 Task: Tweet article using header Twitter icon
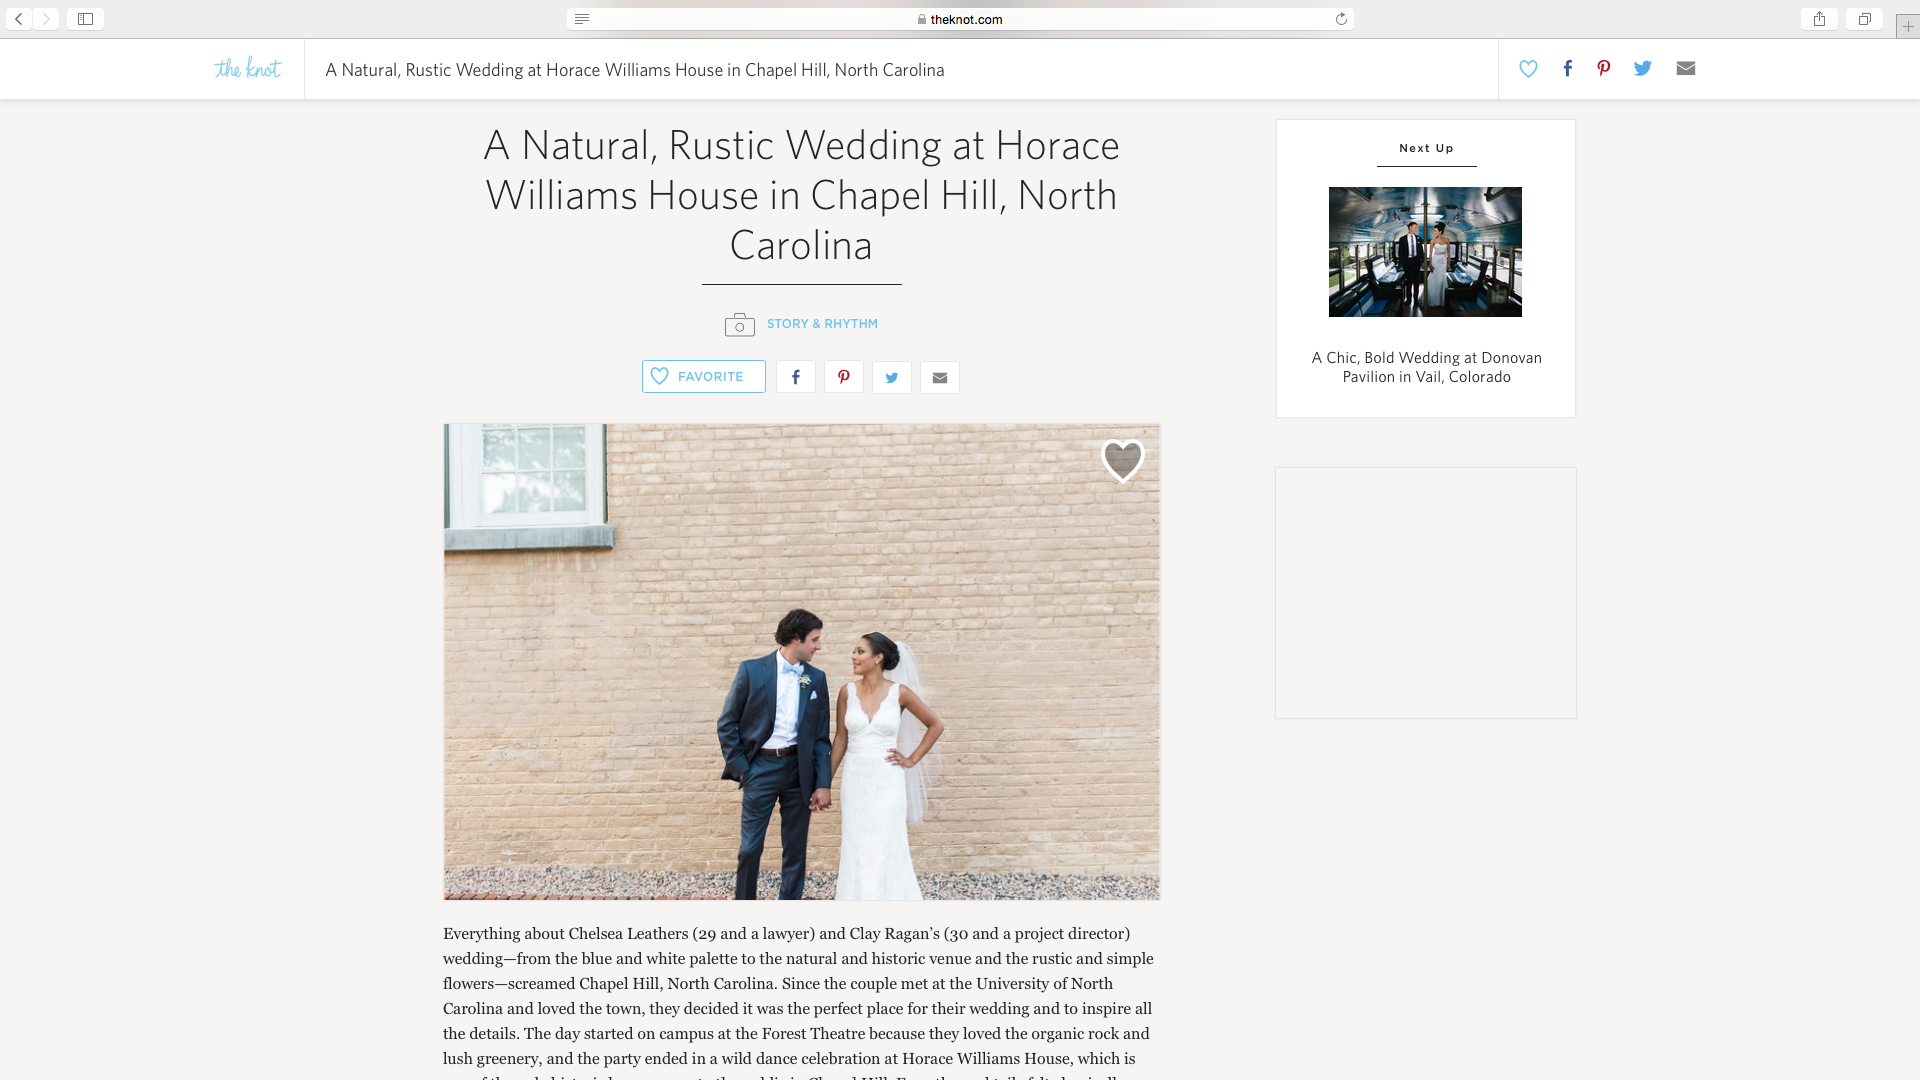(x=1643, y=68)
